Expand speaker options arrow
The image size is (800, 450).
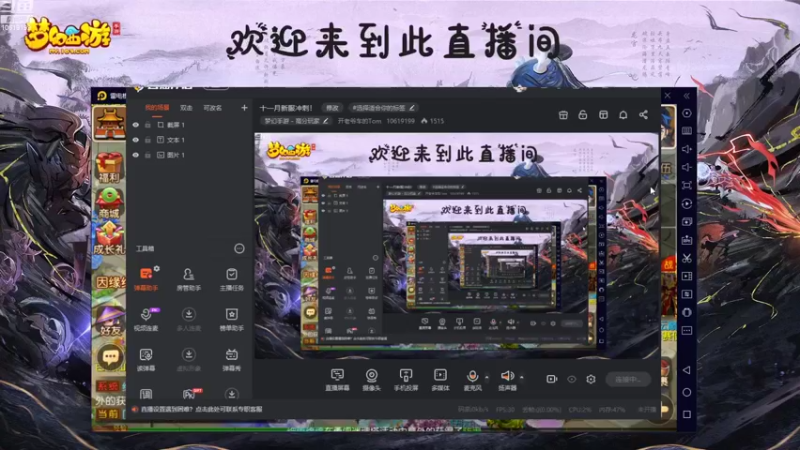521,378
